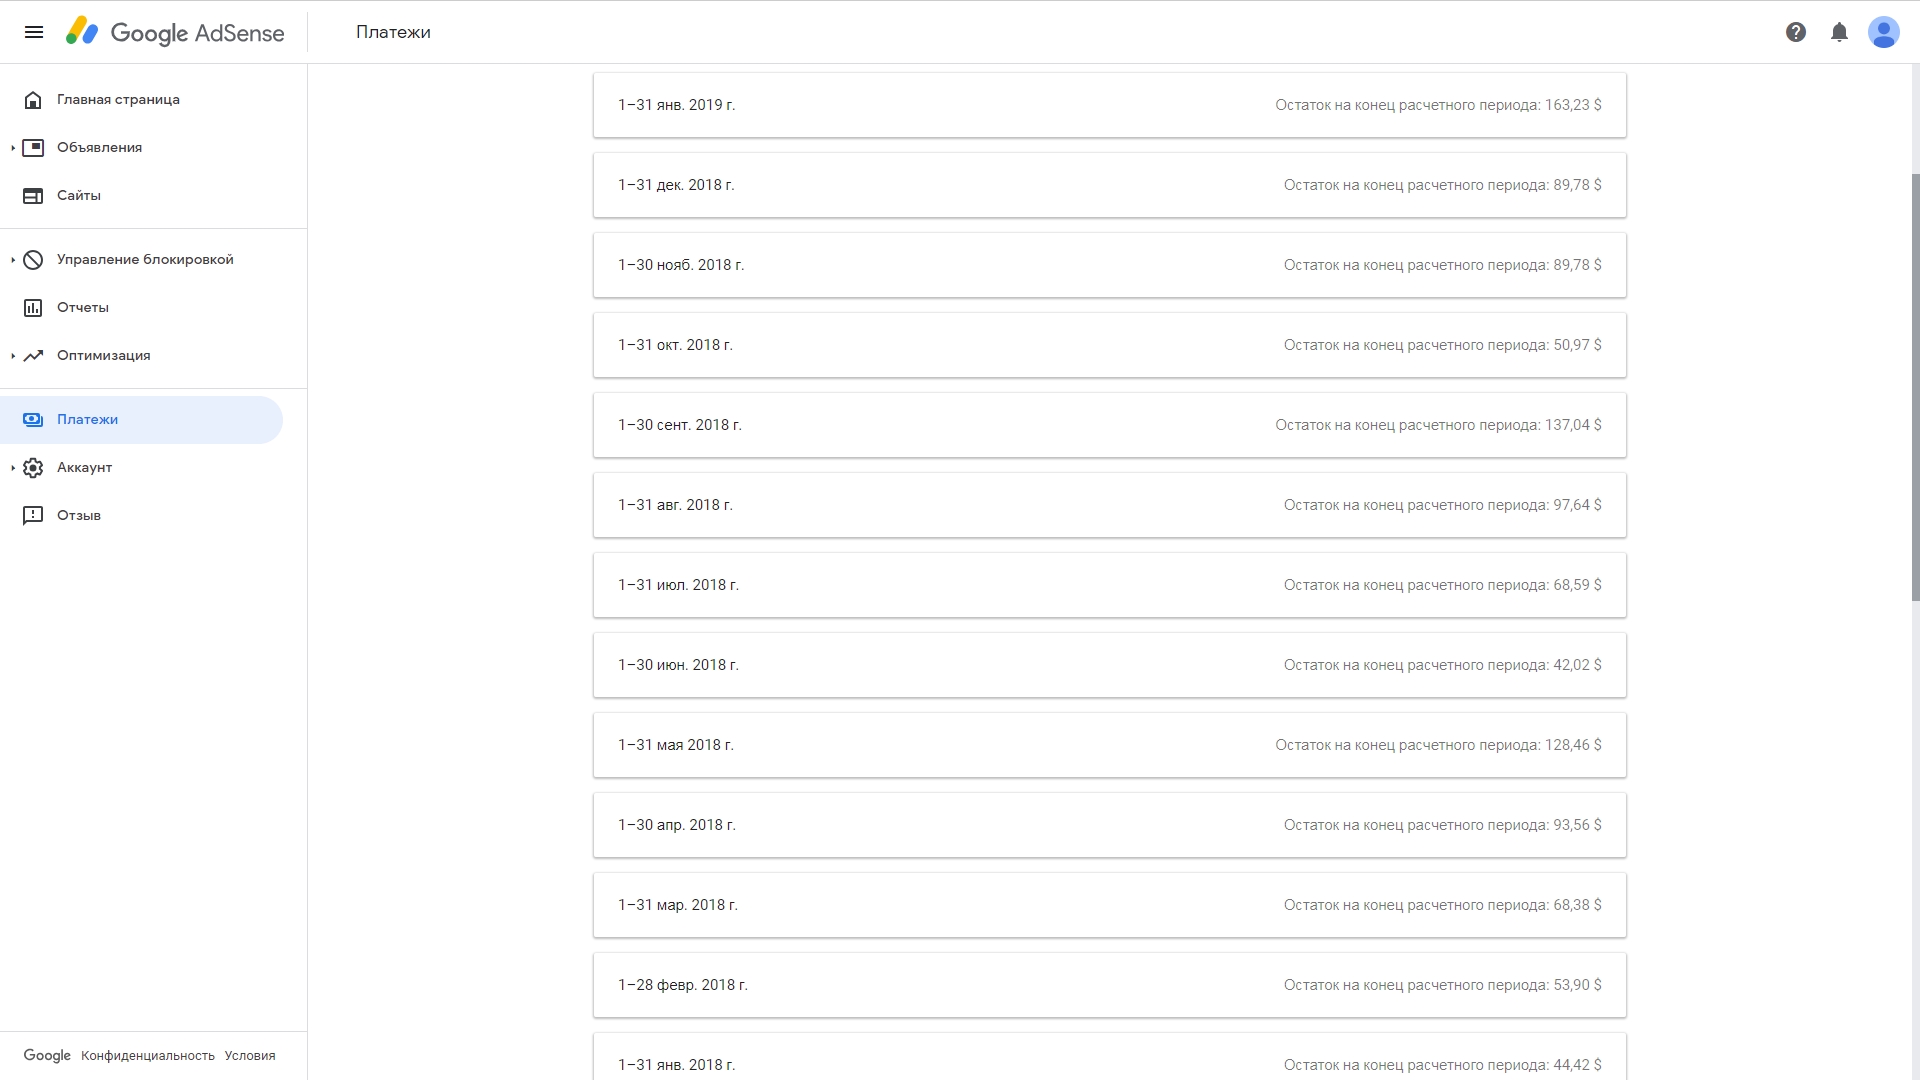Open the Оптимизация menu item
The height and width of the screenshot is (1080, 1920).
(x=104, y=356)
